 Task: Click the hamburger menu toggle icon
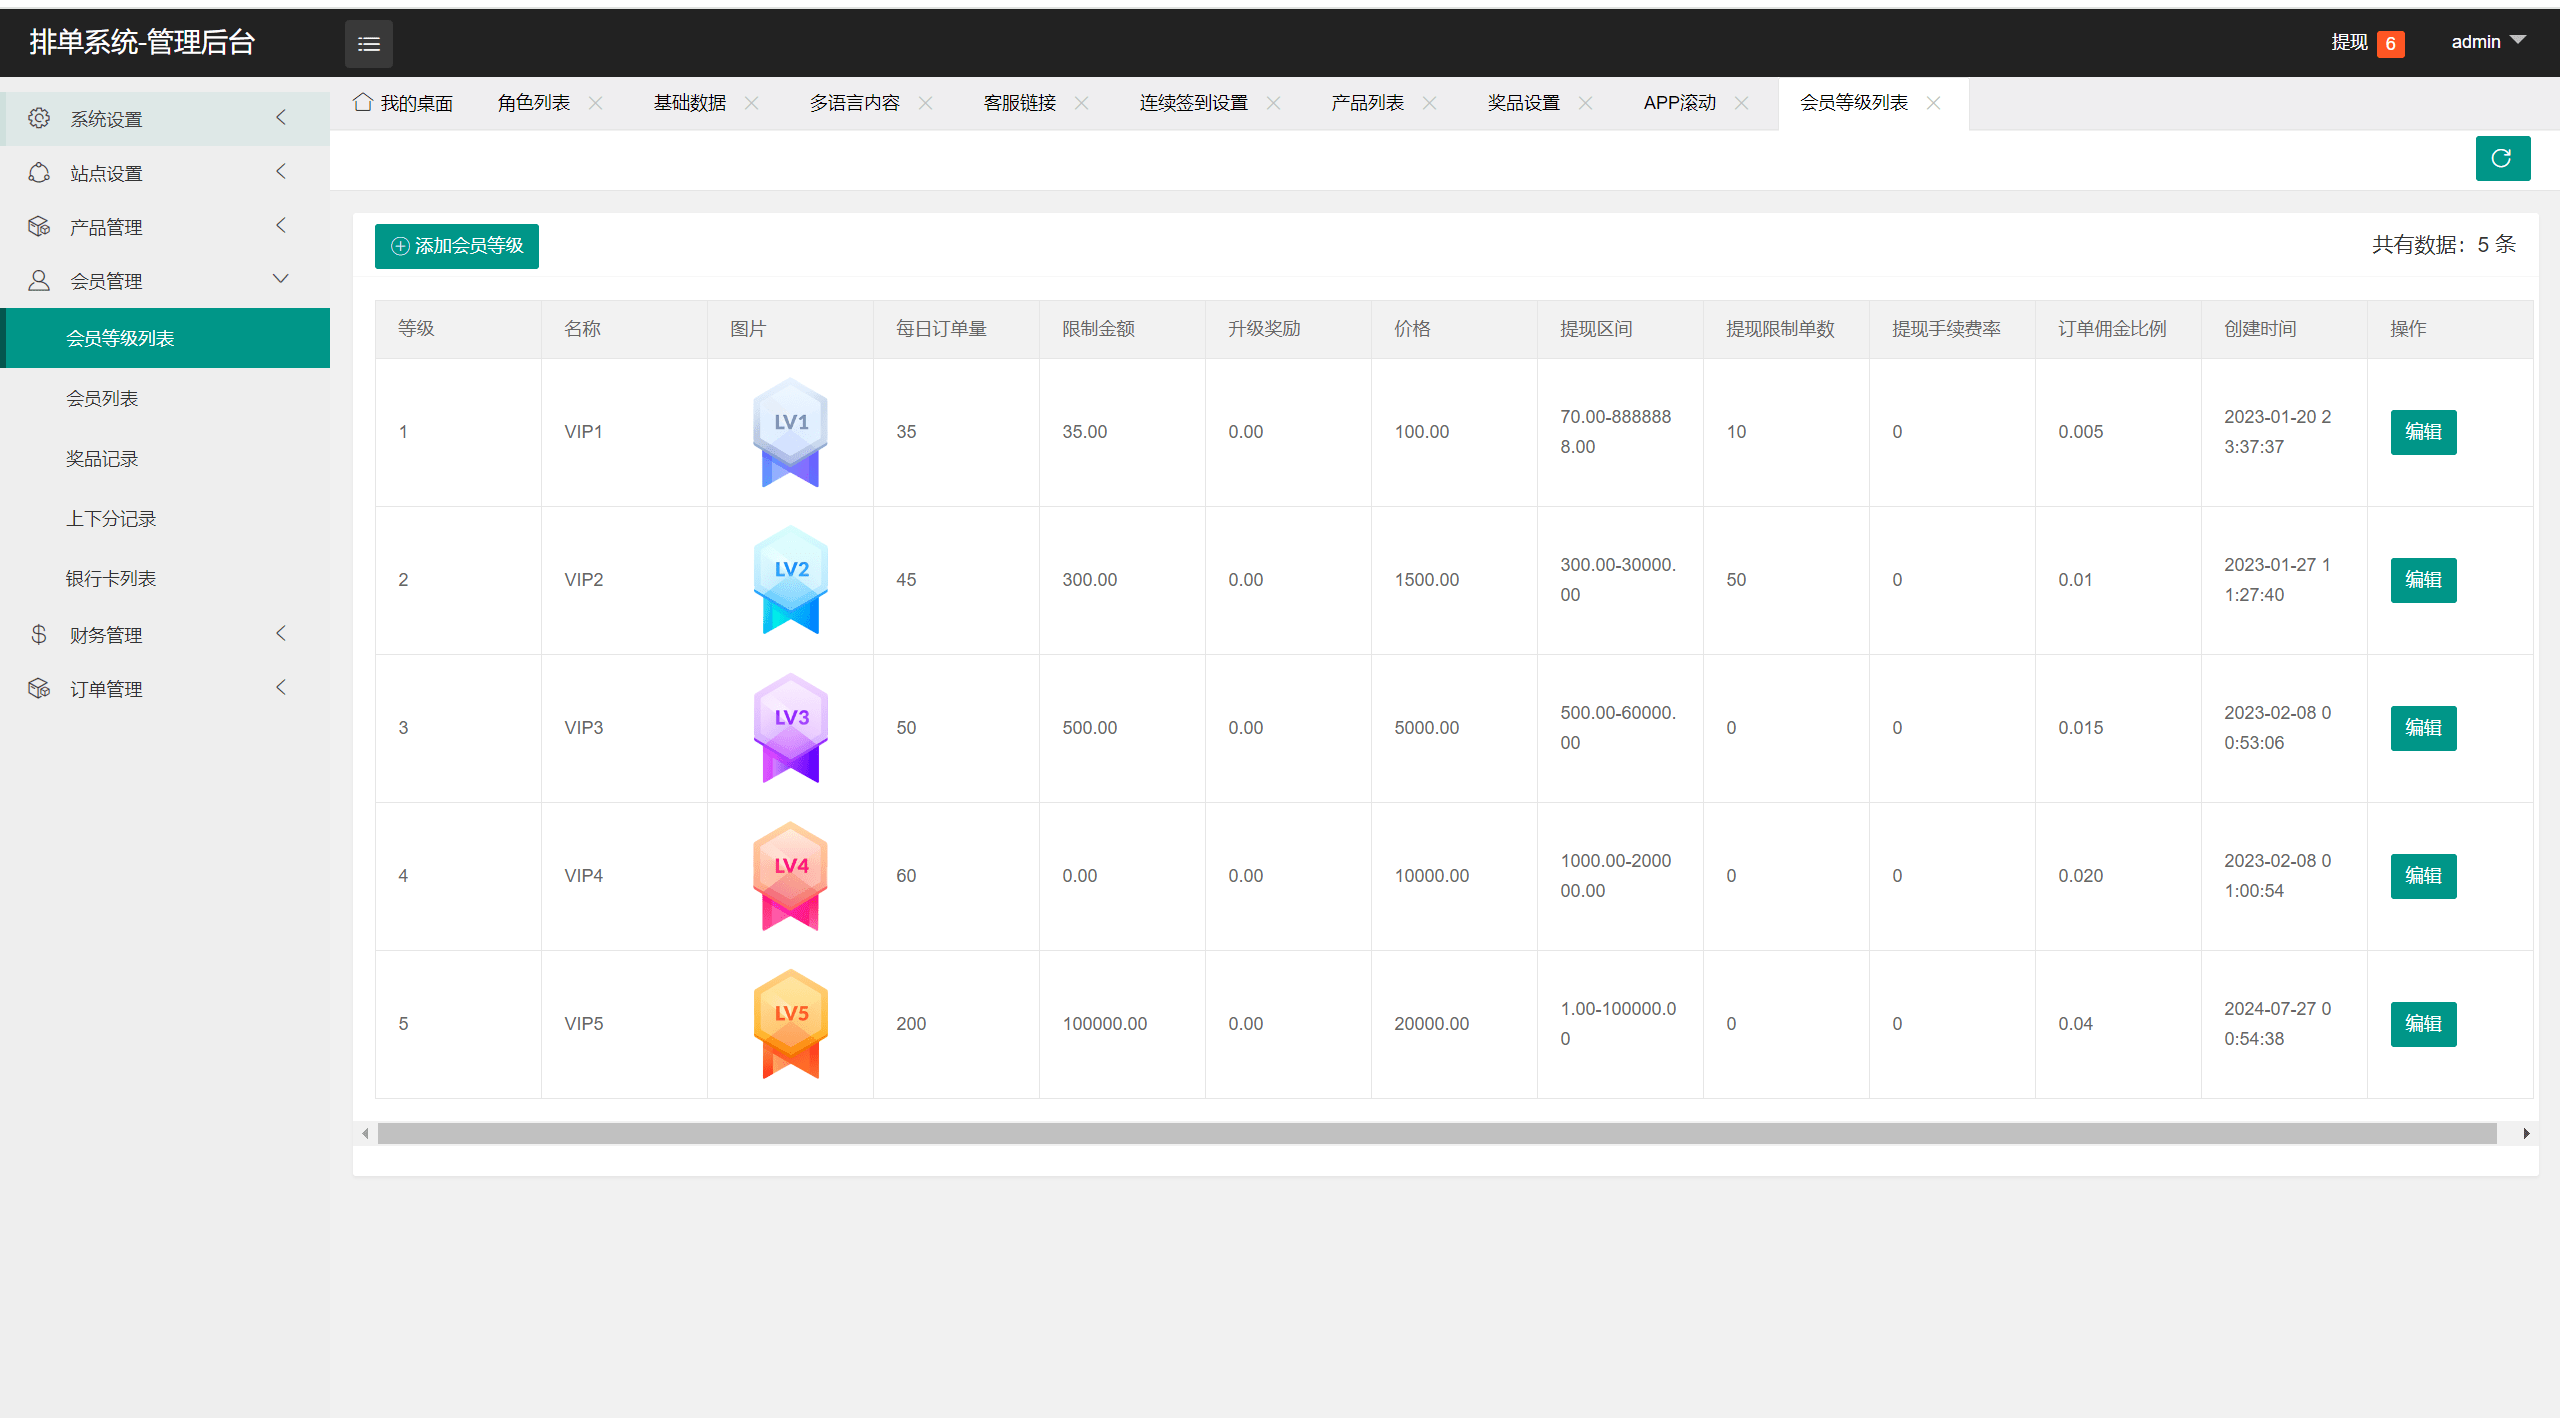tap(368, 44)
